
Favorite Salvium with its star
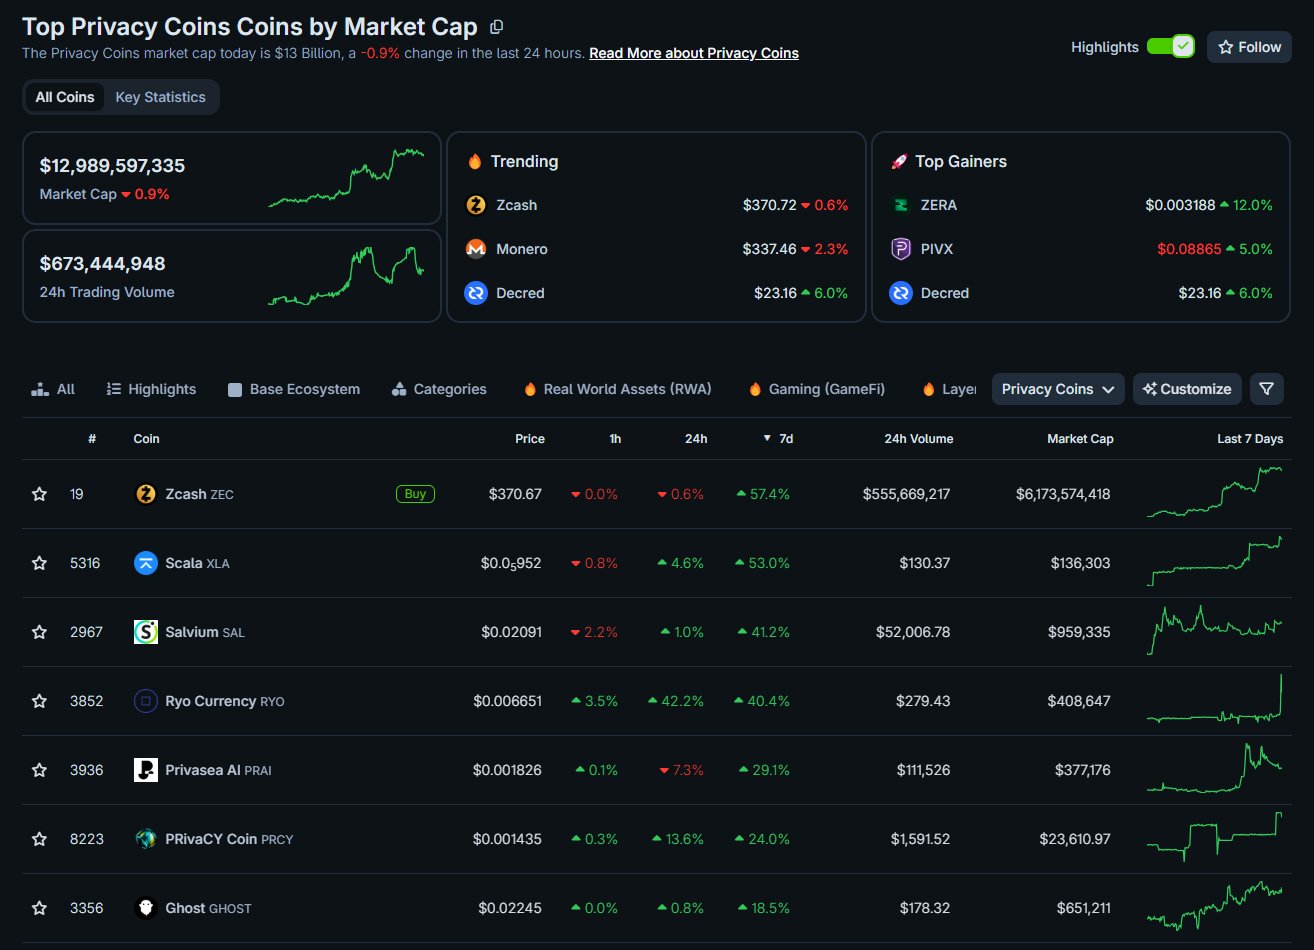coord(39,632)
